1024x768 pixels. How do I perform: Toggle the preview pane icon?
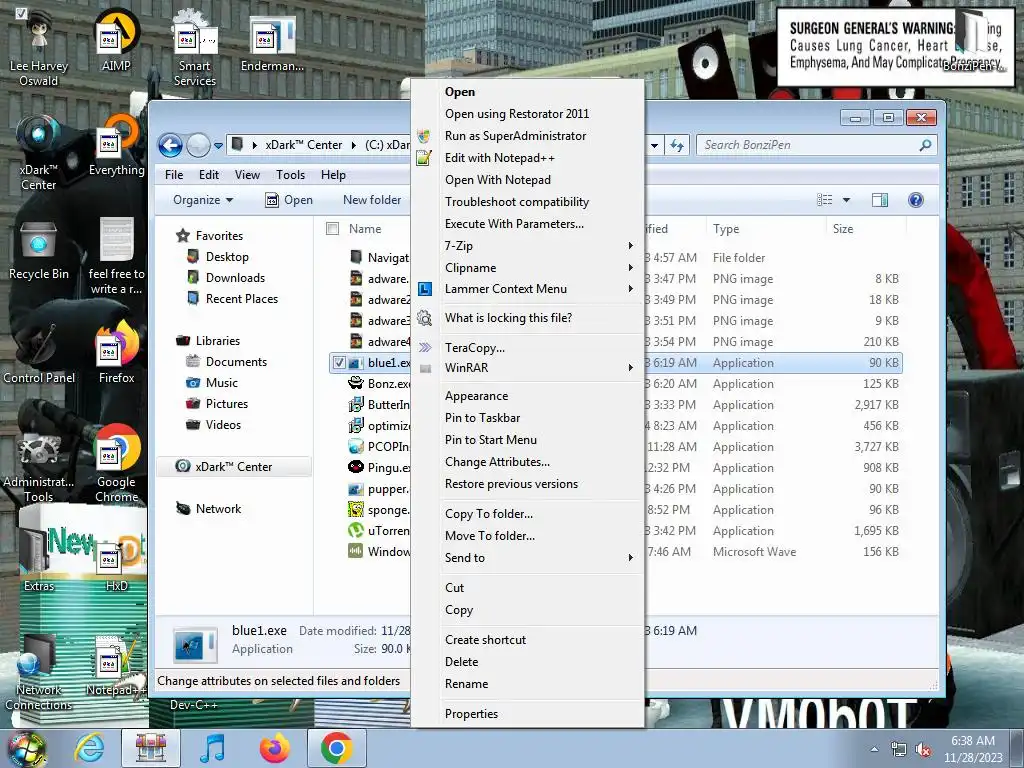pos(880,200)
